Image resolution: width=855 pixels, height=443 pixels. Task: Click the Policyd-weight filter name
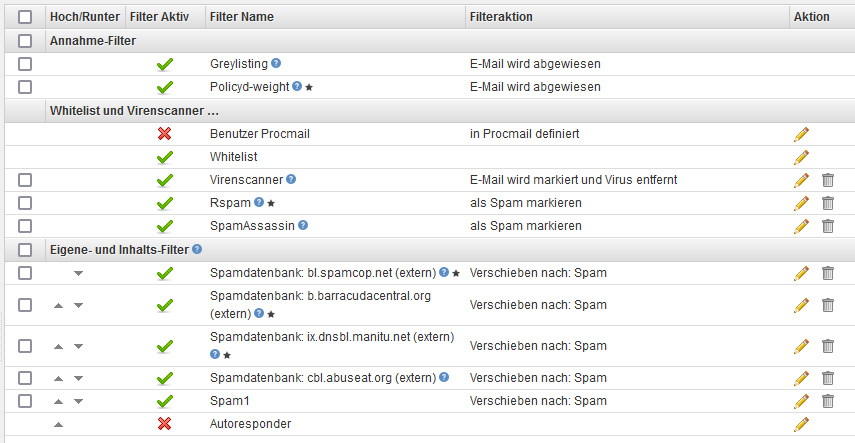(249, 87)
